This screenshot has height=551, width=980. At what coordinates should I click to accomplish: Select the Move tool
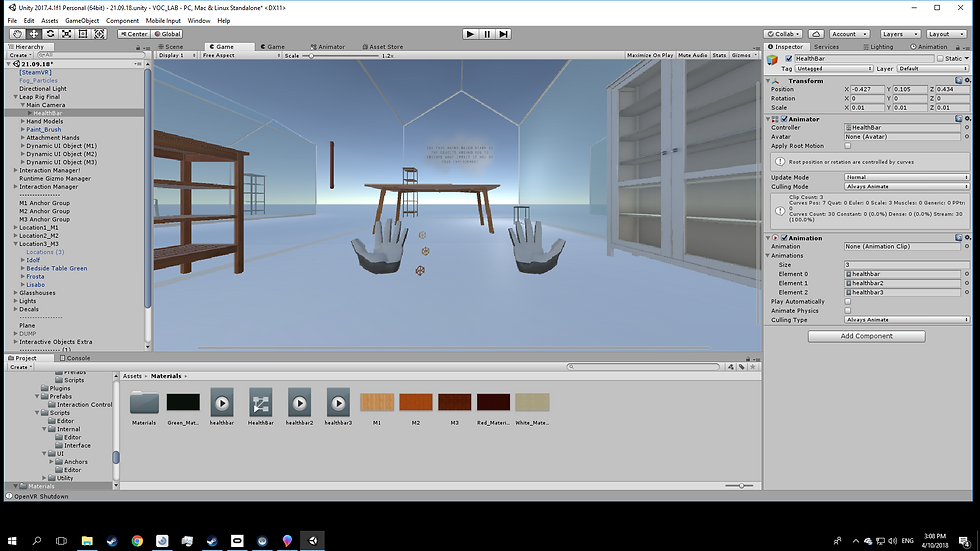coord(34,34)
